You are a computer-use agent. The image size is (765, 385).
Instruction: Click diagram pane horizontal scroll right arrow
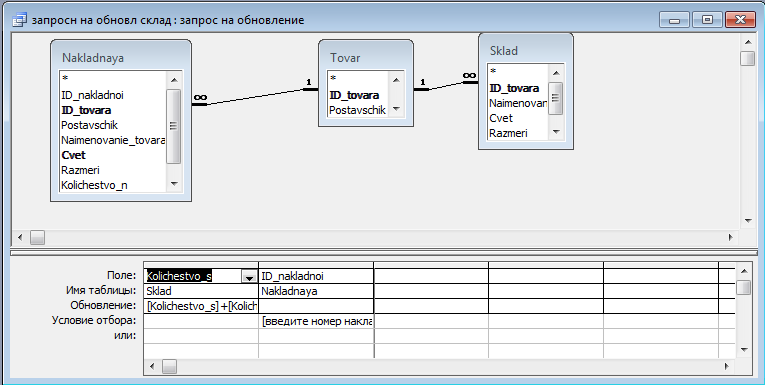(x=730, y=238)
